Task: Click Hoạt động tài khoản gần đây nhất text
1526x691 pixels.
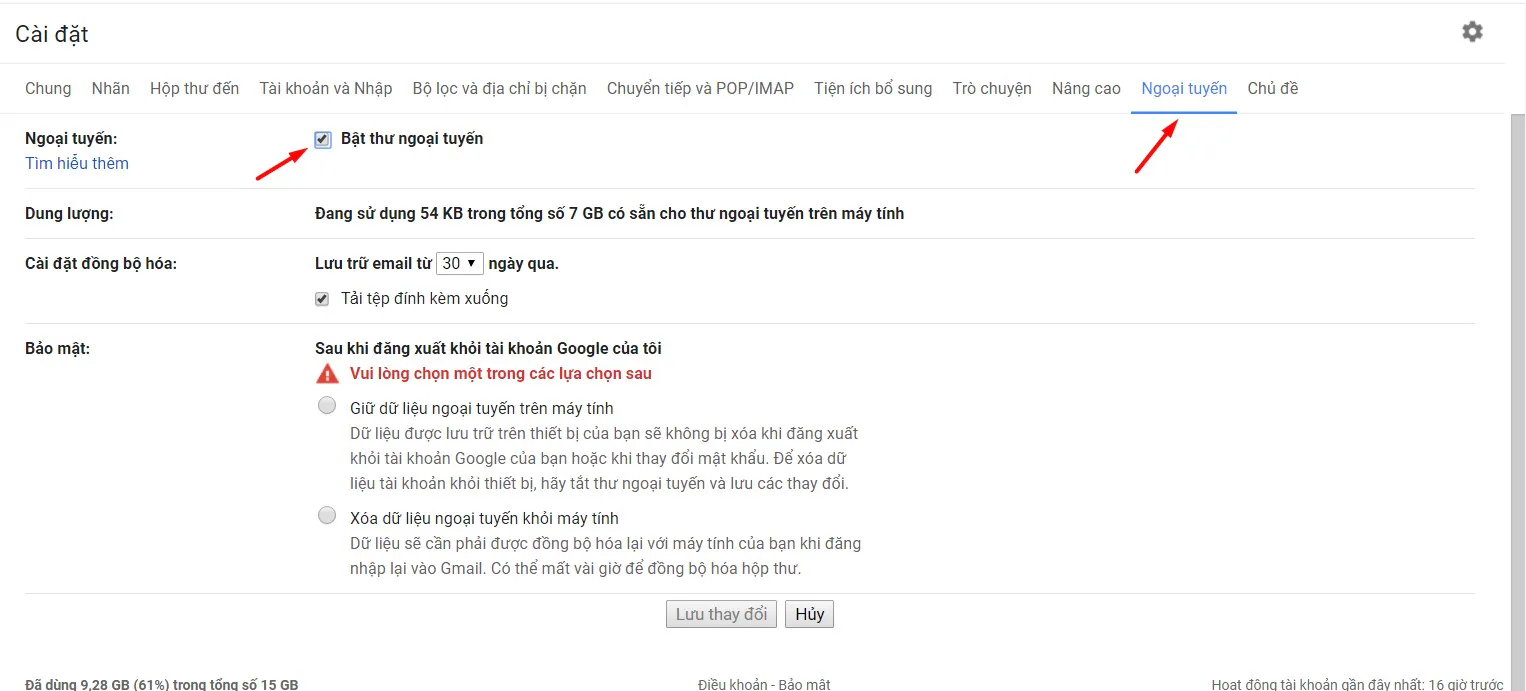Action: (x=1357, y=685)
